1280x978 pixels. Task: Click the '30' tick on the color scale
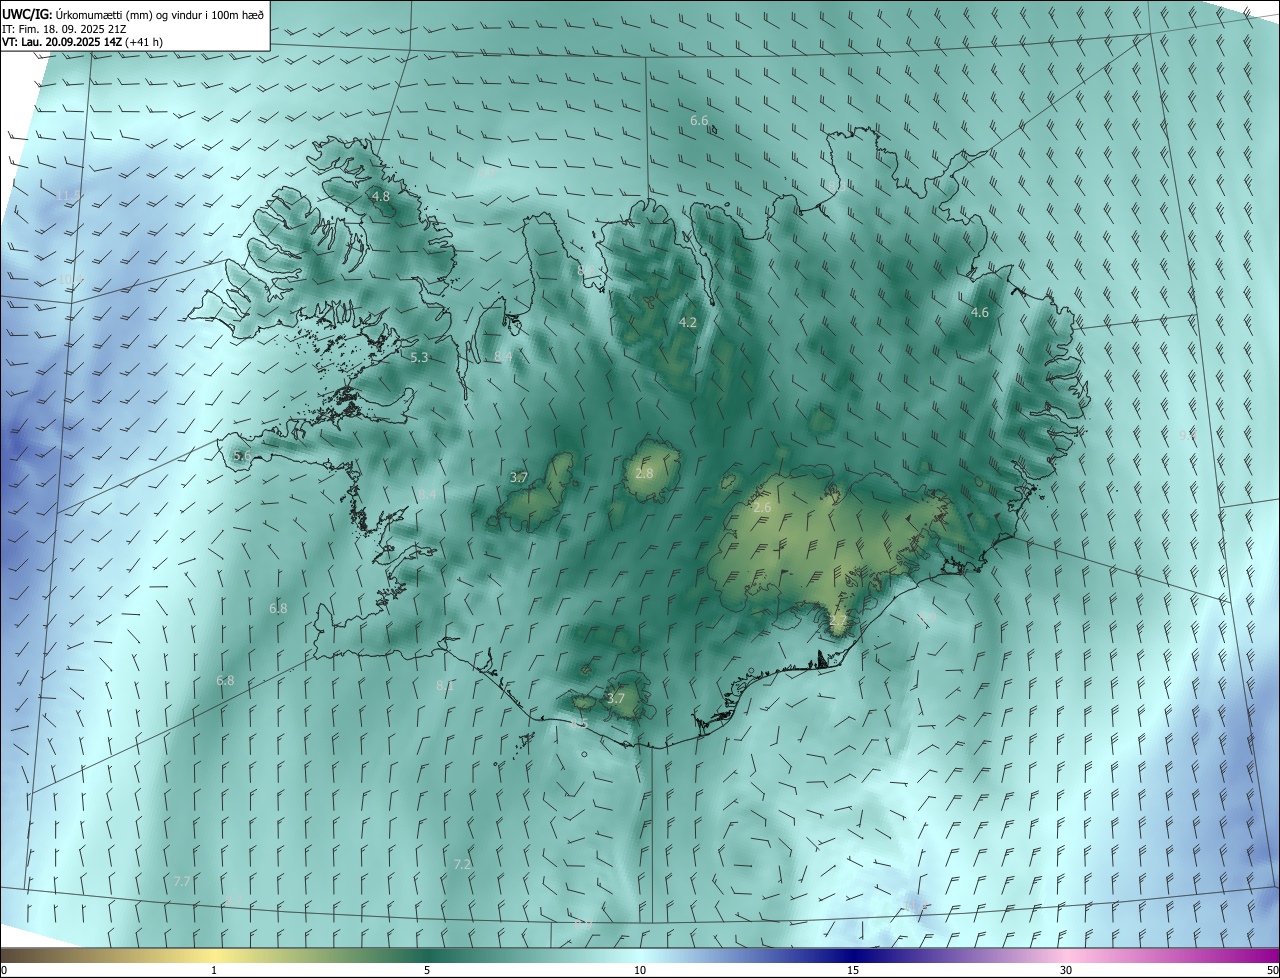pyautogui.click(x=1066, y=971)
